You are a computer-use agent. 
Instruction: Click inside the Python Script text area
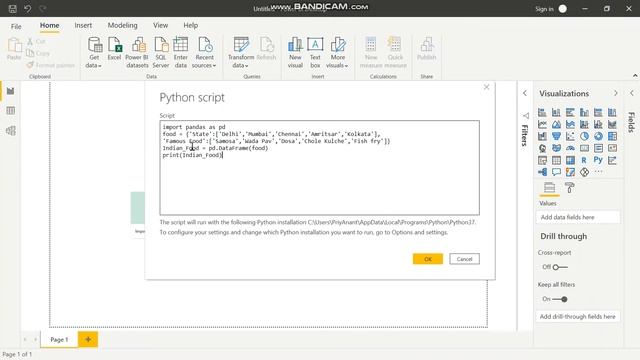click(320, 168)
